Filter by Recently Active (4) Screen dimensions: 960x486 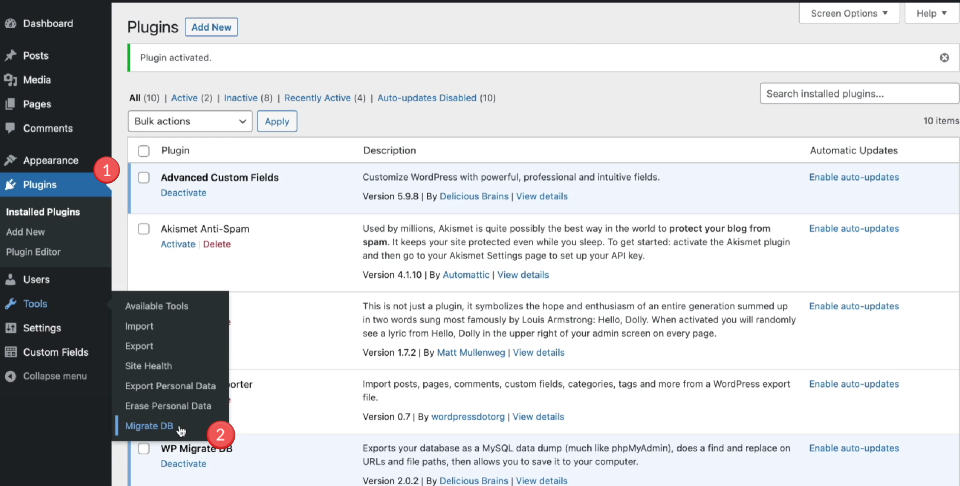pos(324,98)
